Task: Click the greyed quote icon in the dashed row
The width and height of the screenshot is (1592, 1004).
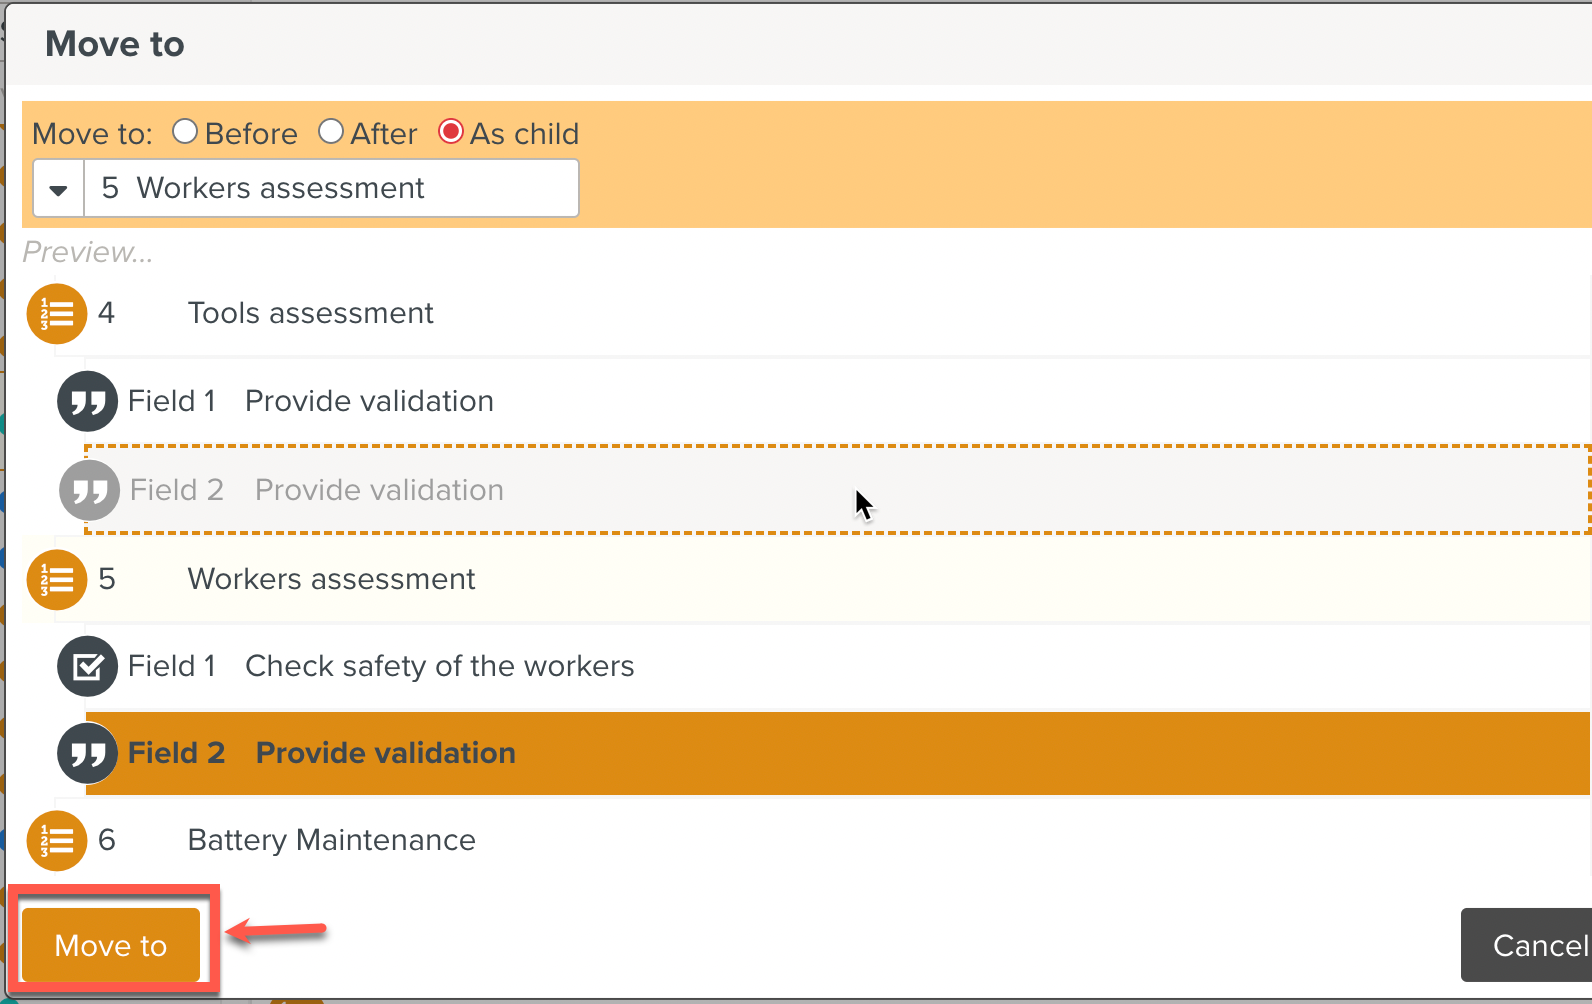Action: click(x=90, y=491)
